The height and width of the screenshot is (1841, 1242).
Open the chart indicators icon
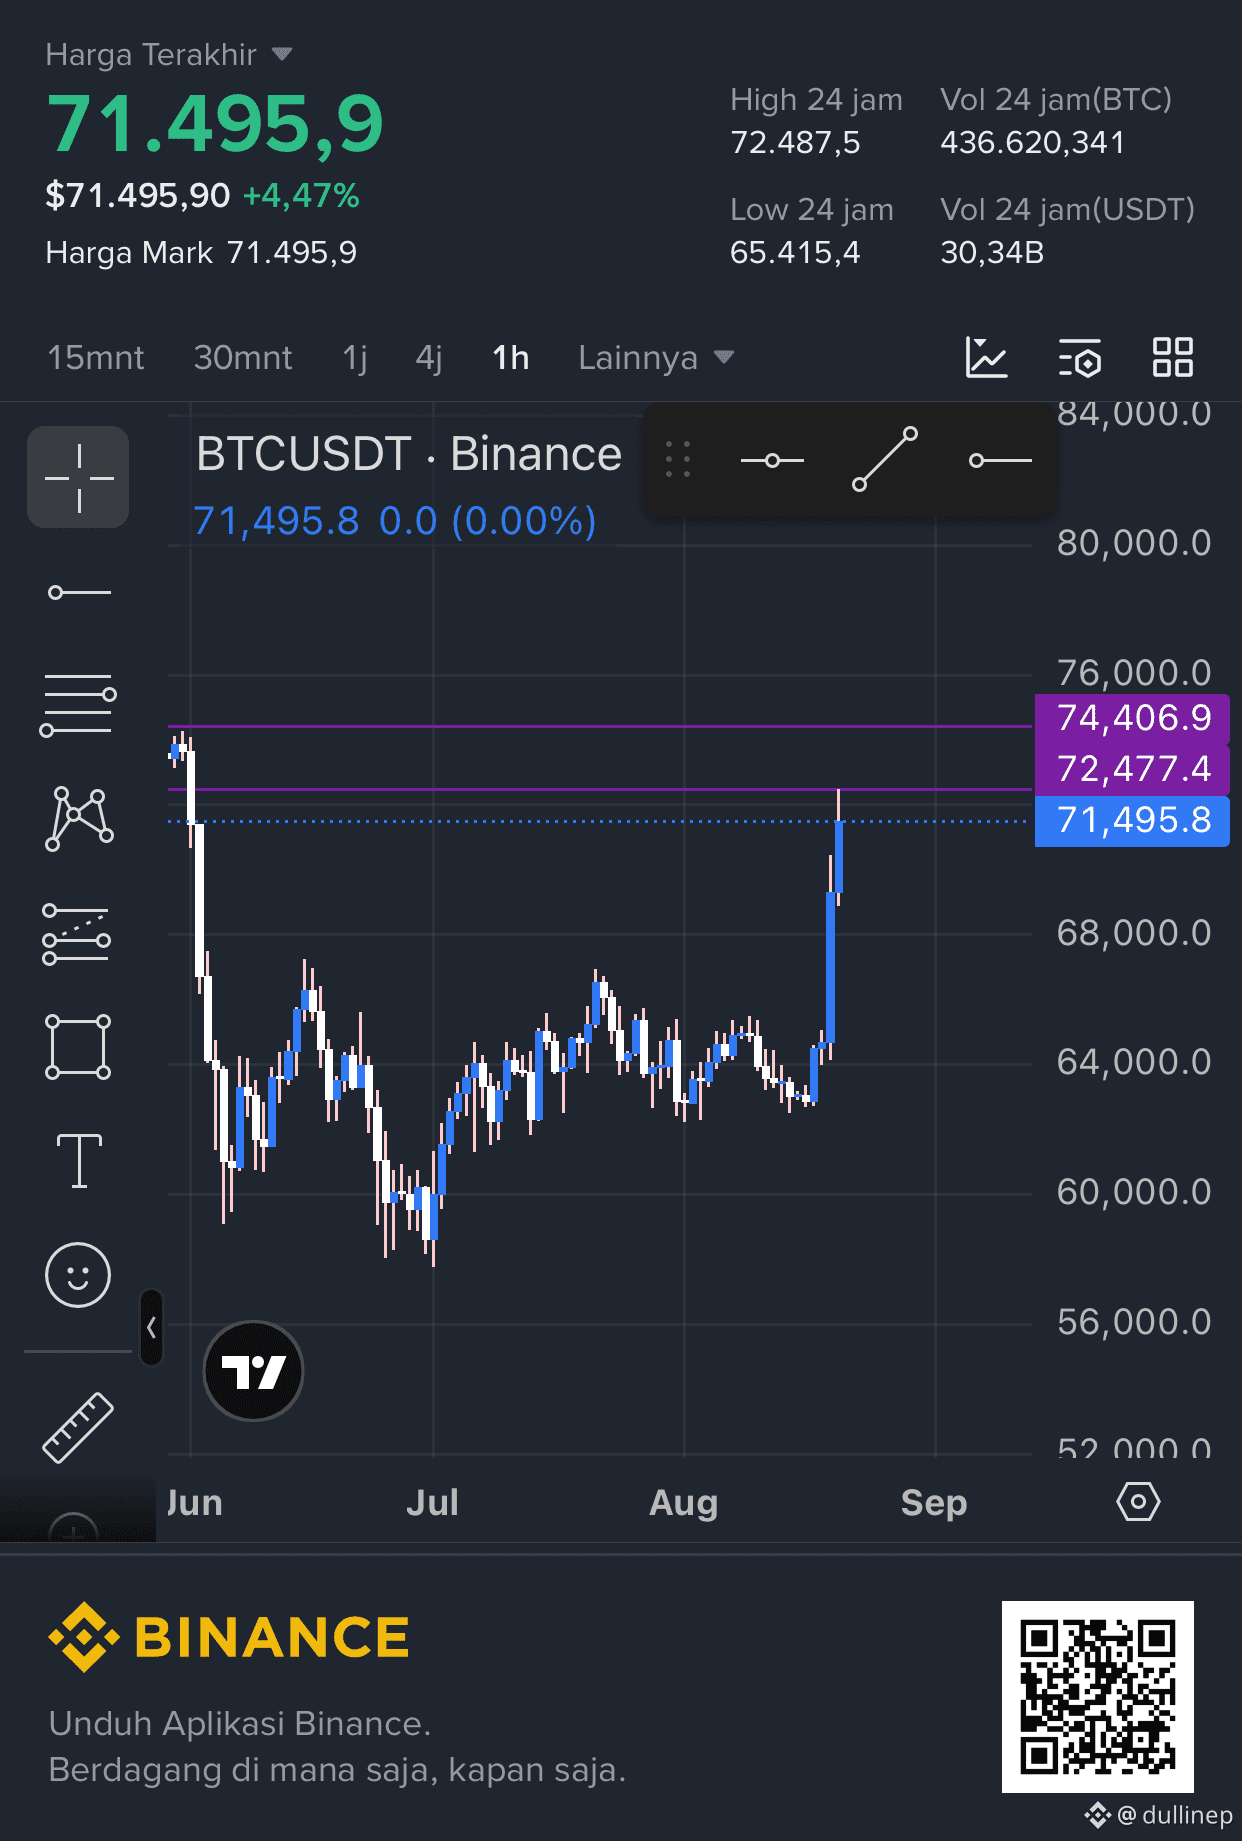click(986, 357)
